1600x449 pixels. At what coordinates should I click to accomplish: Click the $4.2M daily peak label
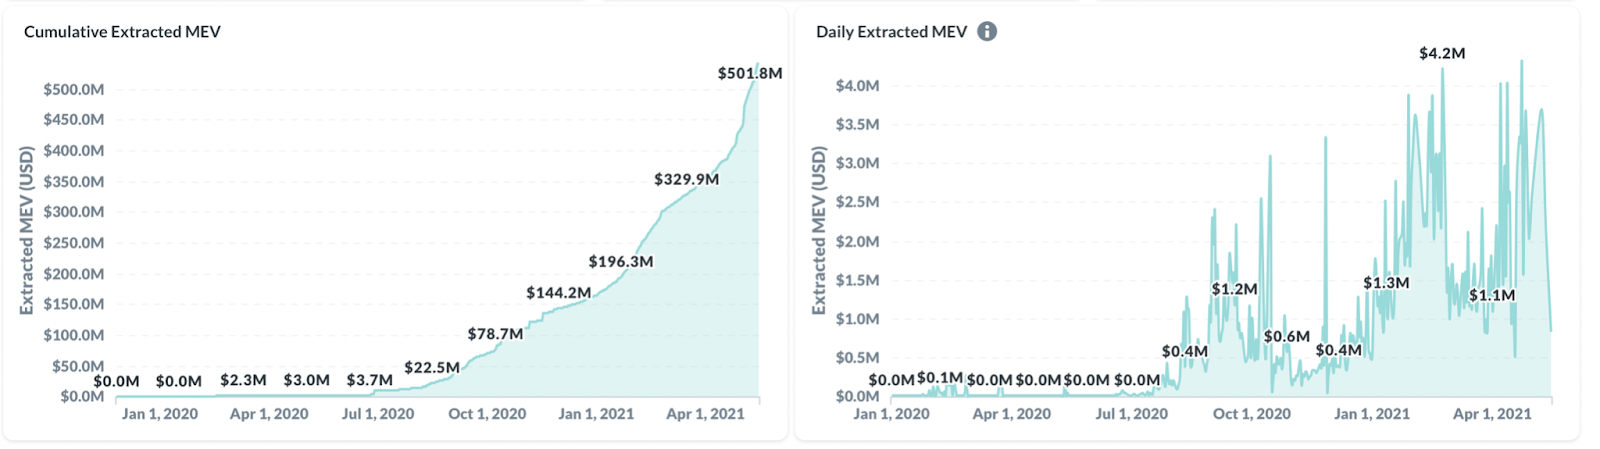click(x=1442, y=53)
